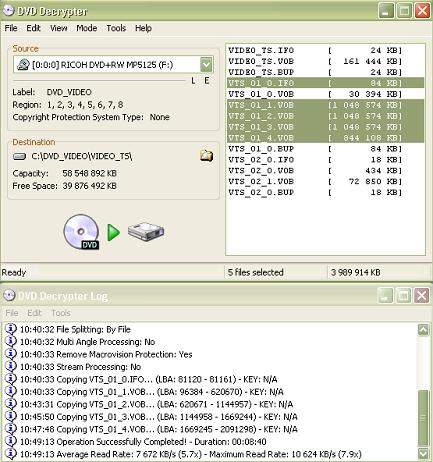Click the info icon beside Copying VTS_01_3.VOB entry
This screenshot has height=462, width=433.
coord(11,417)
